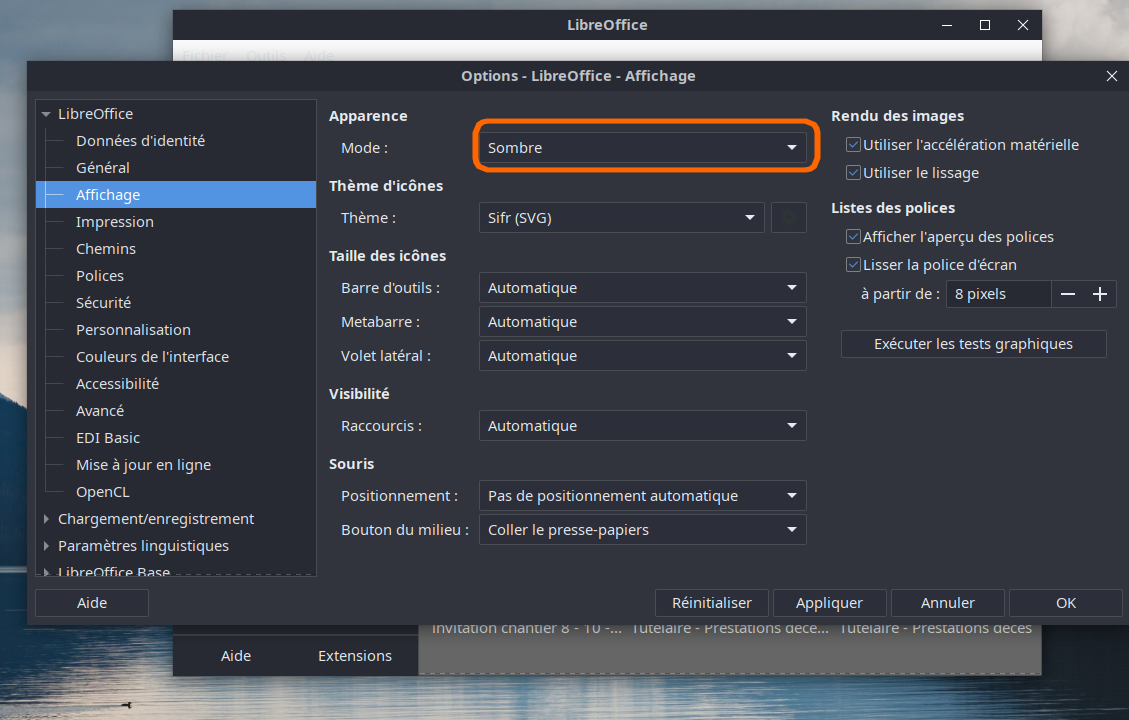Open the "Bouton du milieu" dropdown
This screenshot has height=720, width=1129.
(x=642, y=530)
